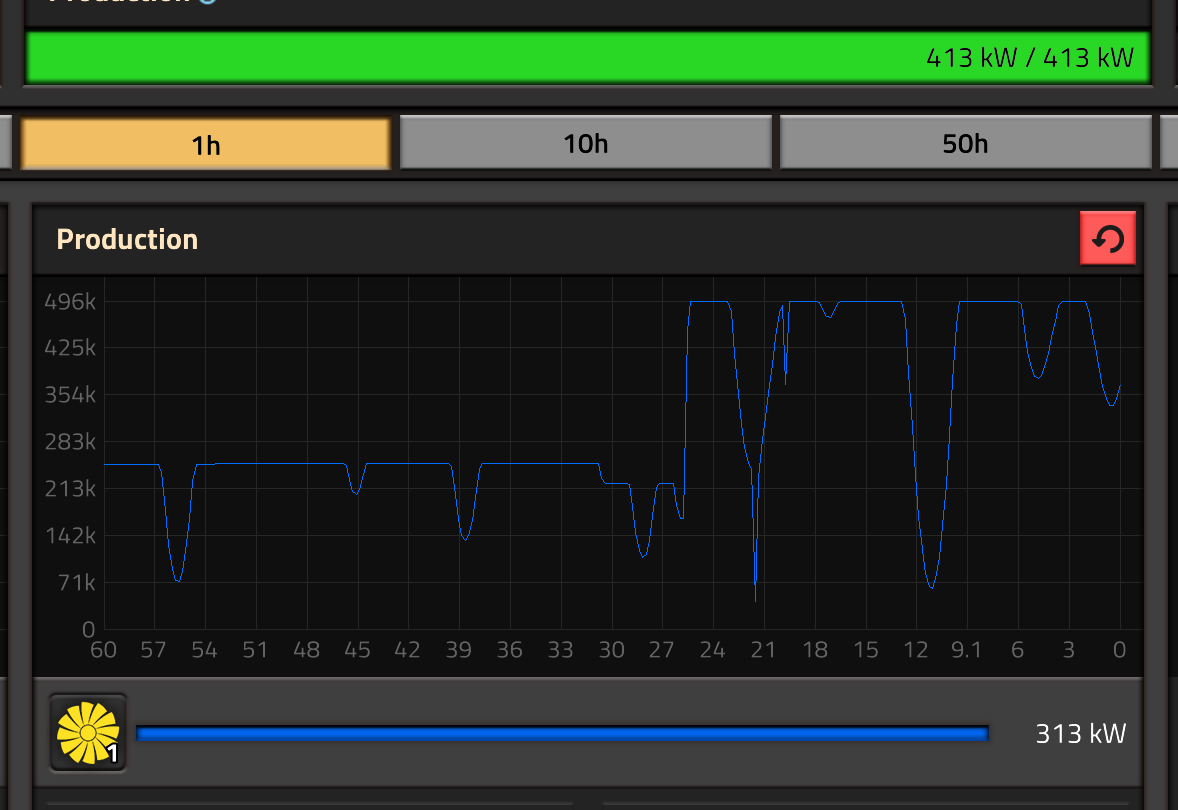Click the 313 kW value label
Screen dimensions: 1178x810
pyautogui.click(x=1081, y=733)
